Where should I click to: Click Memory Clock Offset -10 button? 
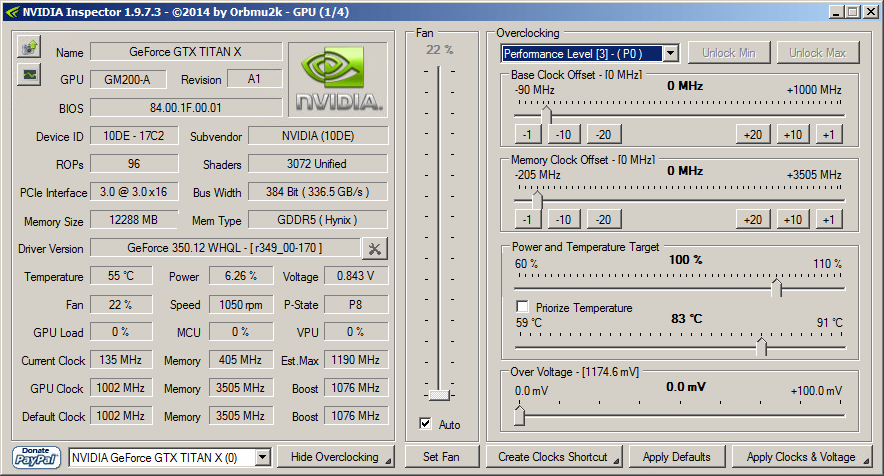[564, 219]
